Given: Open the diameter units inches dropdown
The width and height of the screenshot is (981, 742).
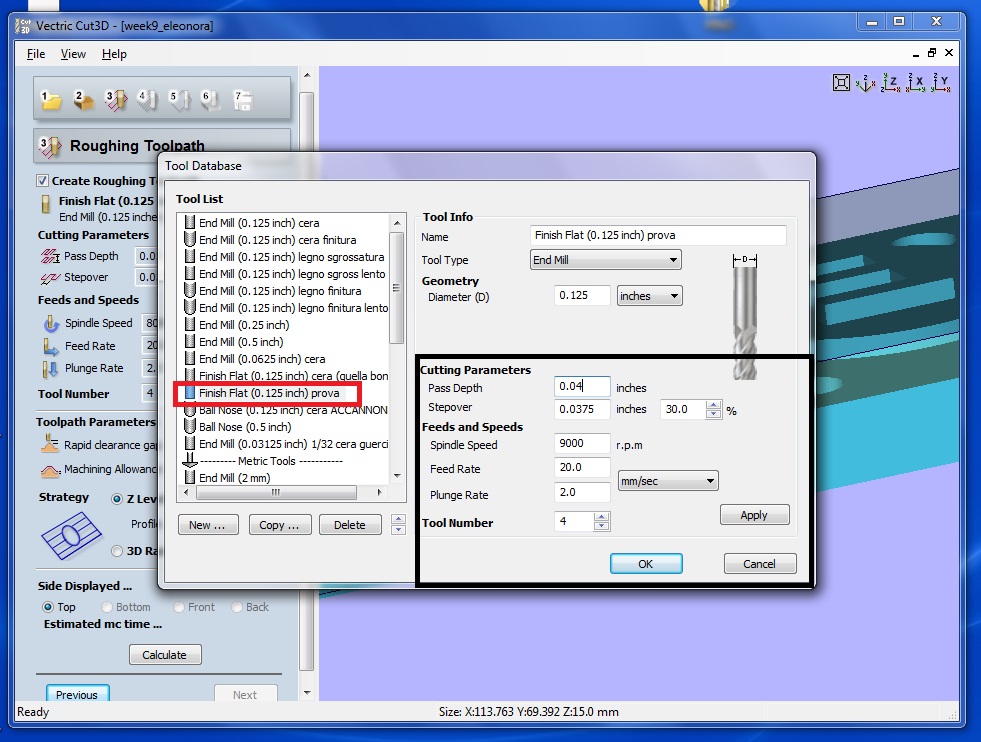Looking at the screenshot, I should [649, 296].
